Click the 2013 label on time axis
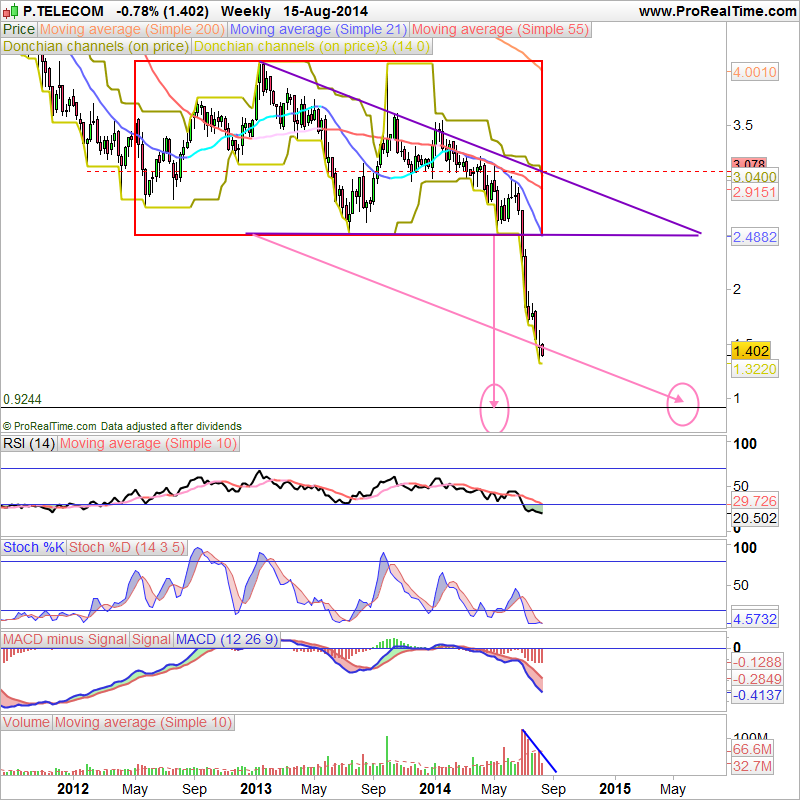This screenshot has height=800, width=800. 256,789
